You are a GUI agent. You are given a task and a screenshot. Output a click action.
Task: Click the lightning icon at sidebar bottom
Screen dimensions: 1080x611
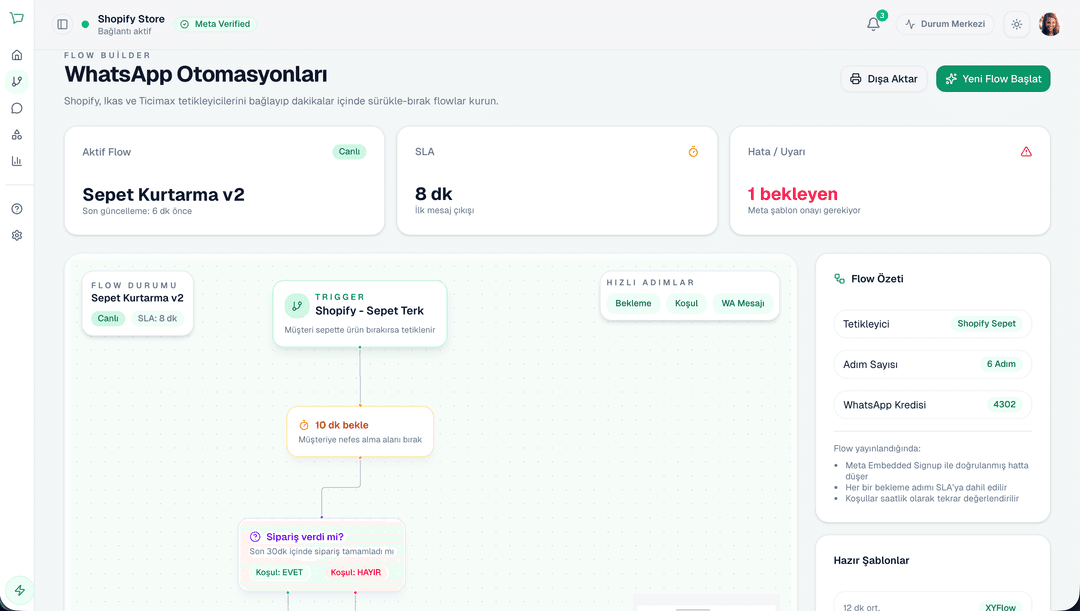(22, 592)
